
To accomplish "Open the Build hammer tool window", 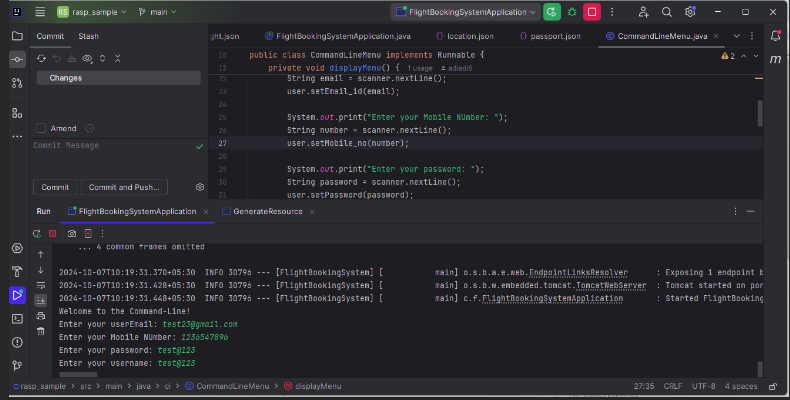I will [17, 272].
